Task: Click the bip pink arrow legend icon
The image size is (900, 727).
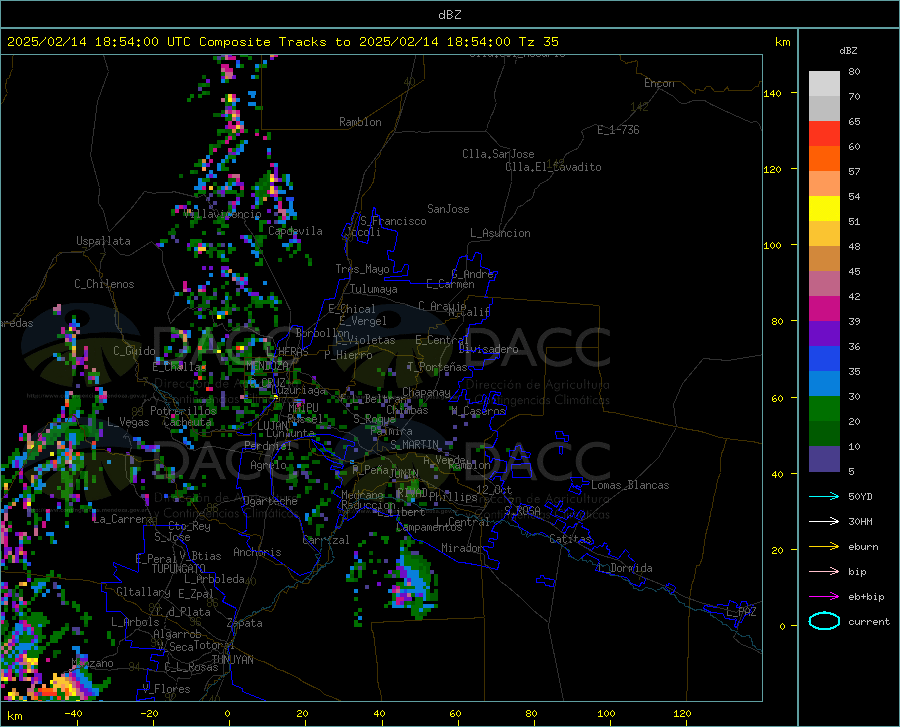Action: [824, 572]
